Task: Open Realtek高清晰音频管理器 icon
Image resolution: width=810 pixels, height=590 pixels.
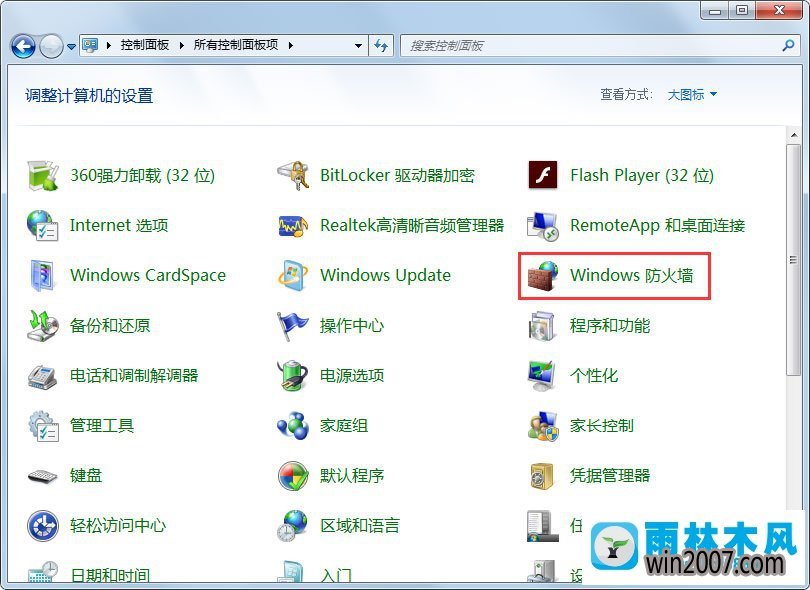Action: click(x=293, y=226)
